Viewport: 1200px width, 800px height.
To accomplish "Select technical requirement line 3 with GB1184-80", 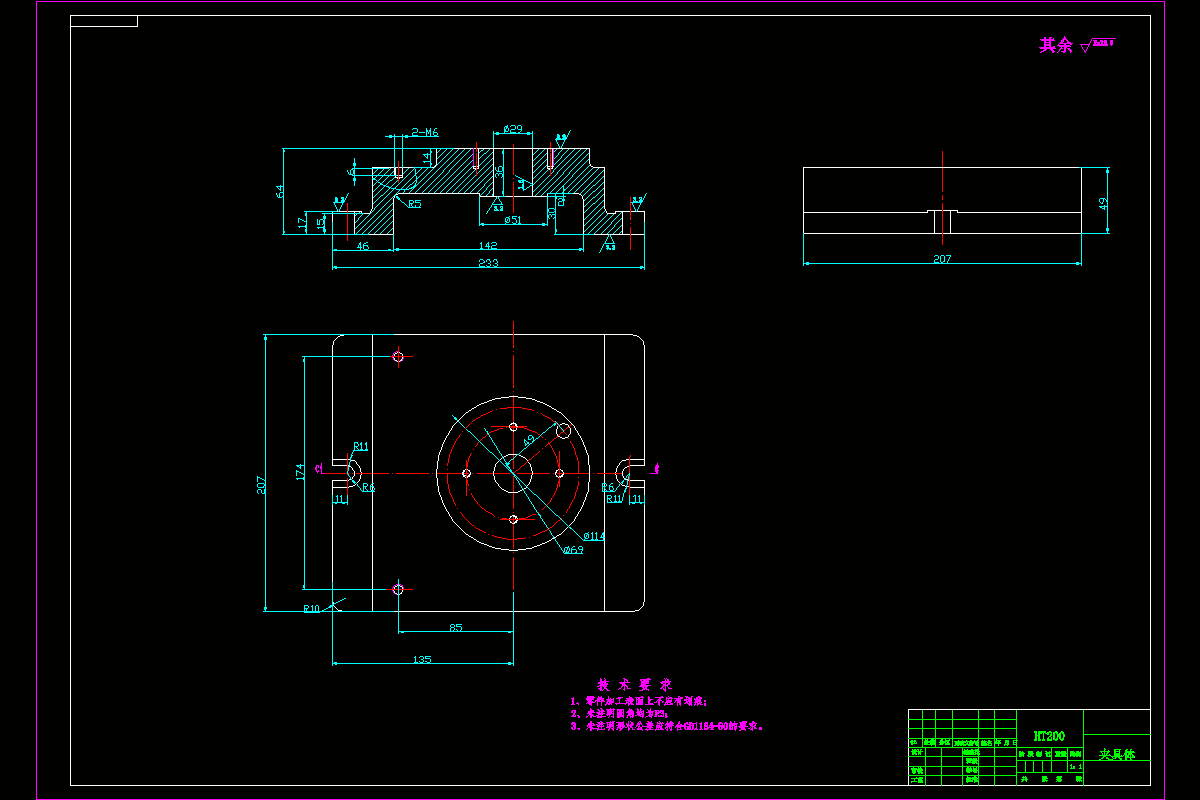I will [x=668, y=727].
